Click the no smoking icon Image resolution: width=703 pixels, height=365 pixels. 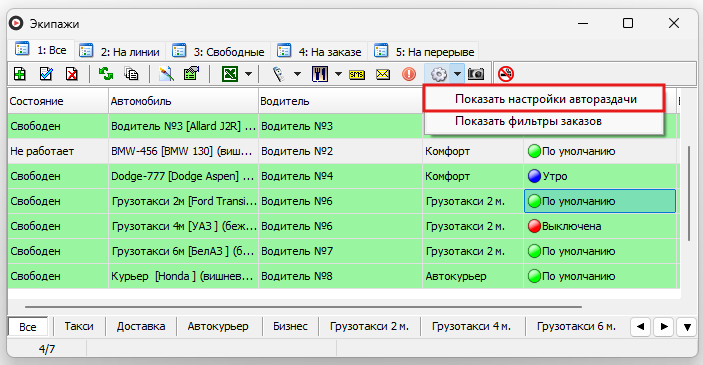[506, 74]
